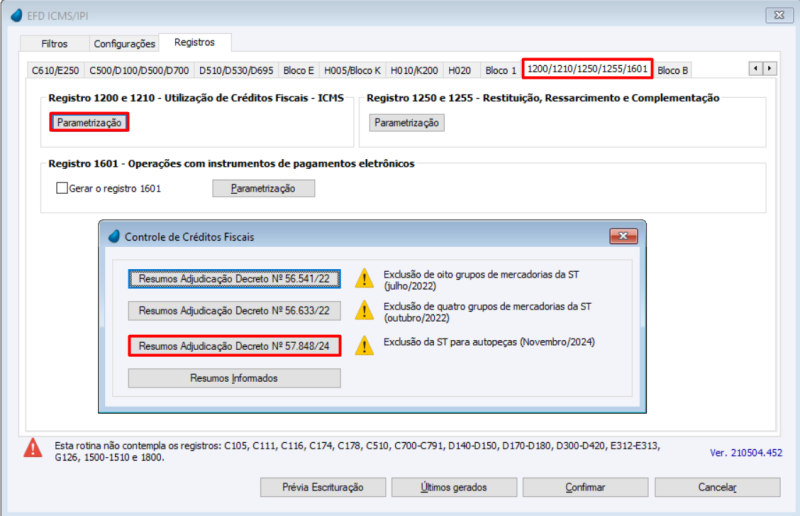Click text Exclusão de oito grupos de mercadorias
This screenshot has width=800, height=516.
[481, 280]
